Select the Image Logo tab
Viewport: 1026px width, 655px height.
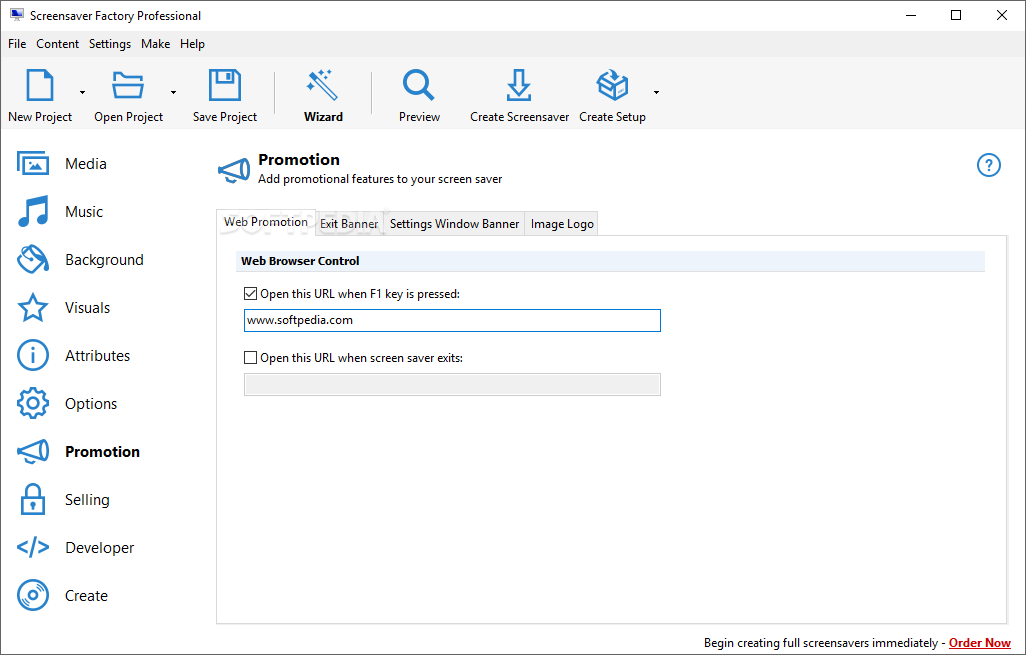tap(562, 224)
